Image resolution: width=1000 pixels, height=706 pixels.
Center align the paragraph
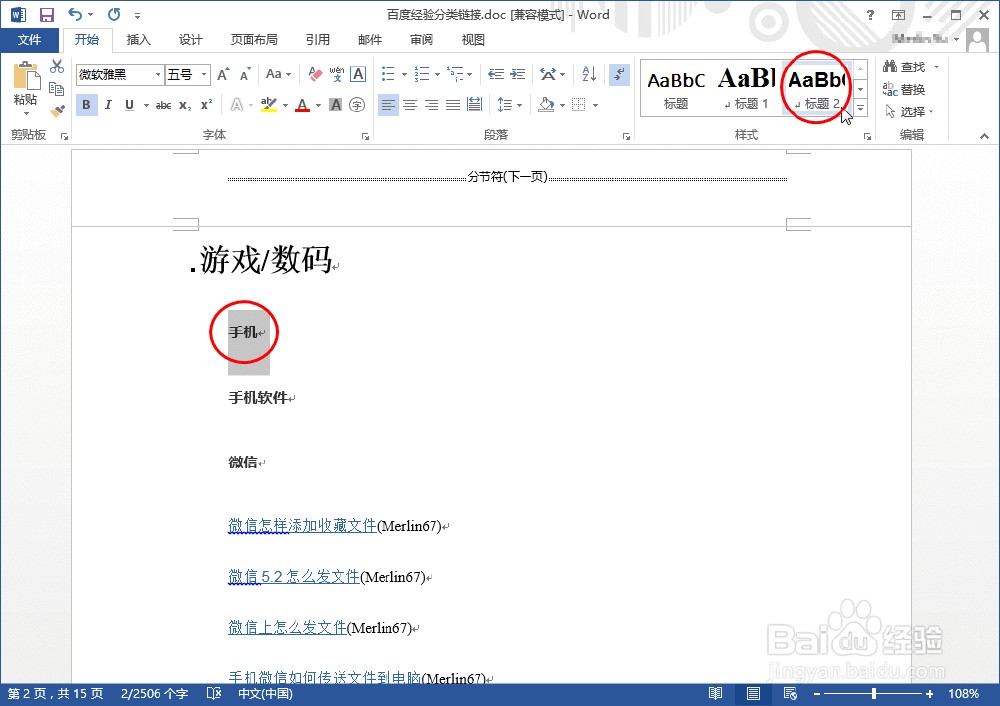(410, 105)
